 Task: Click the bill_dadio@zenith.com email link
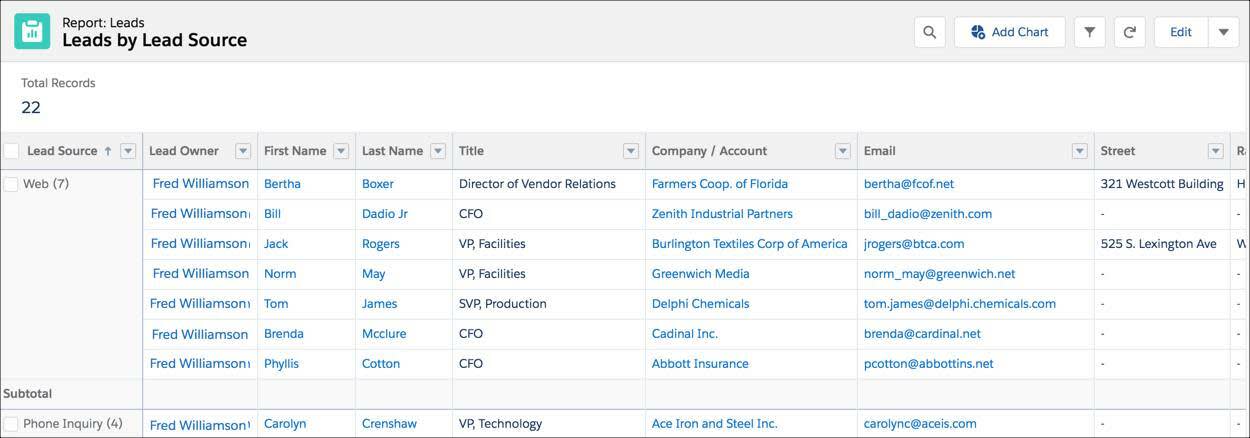pyautogui.click(x=928, y=214)
